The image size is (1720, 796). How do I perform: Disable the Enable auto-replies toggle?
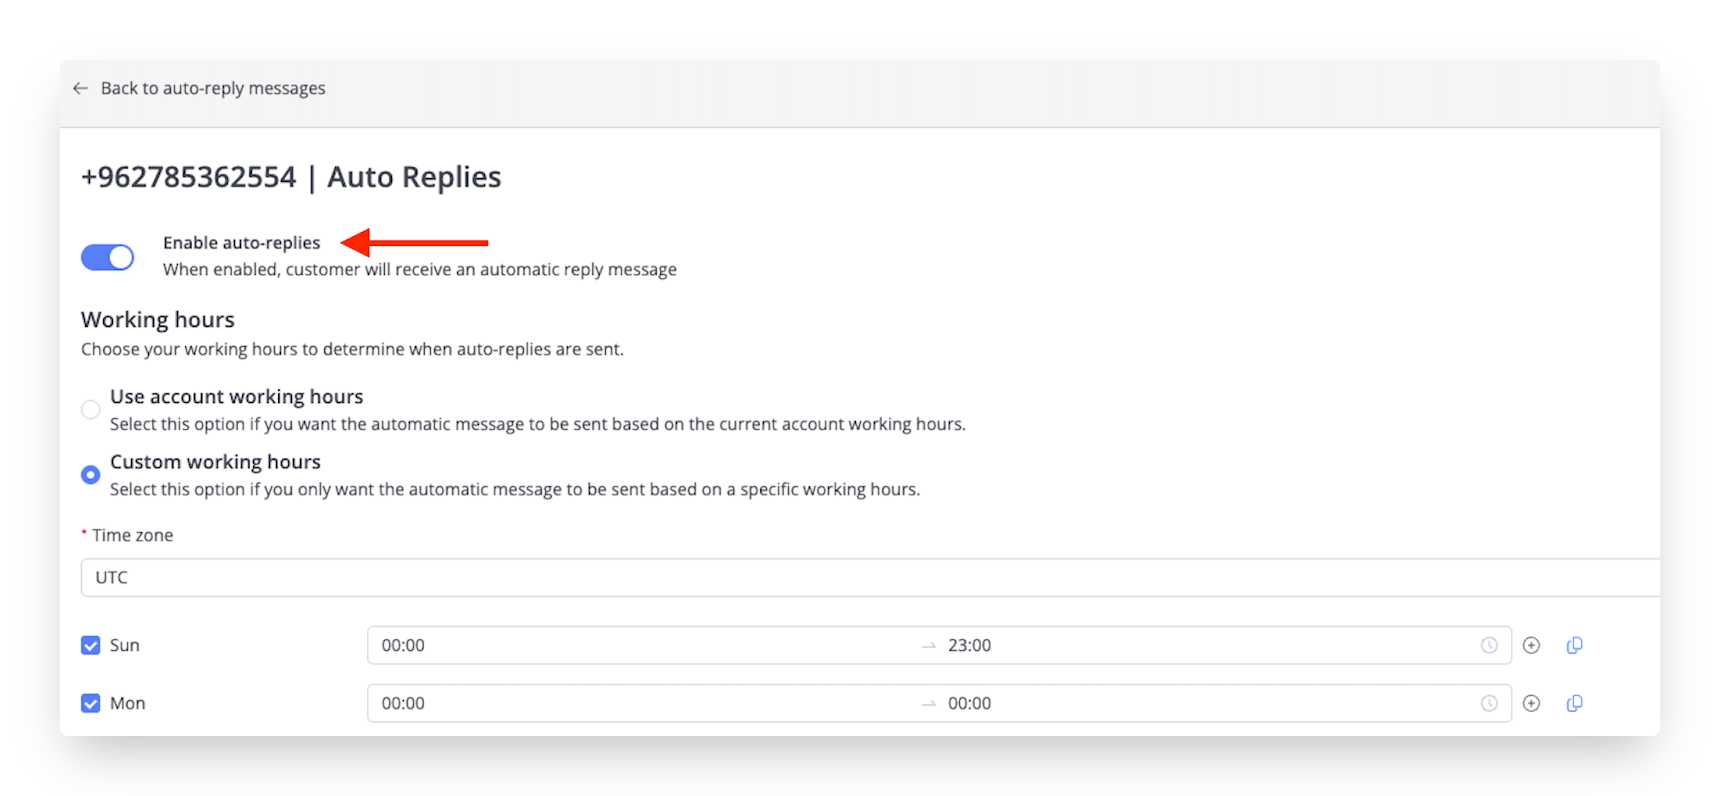(107, 257)
